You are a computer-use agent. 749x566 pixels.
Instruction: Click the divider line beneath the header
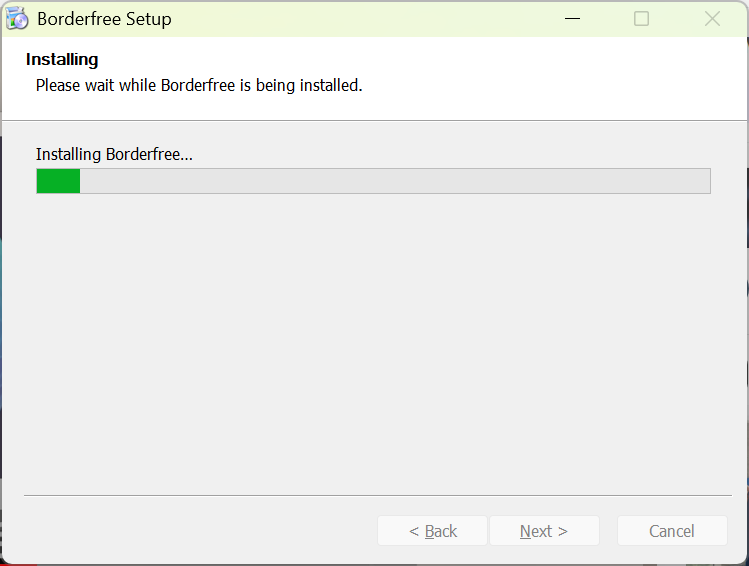374,120
